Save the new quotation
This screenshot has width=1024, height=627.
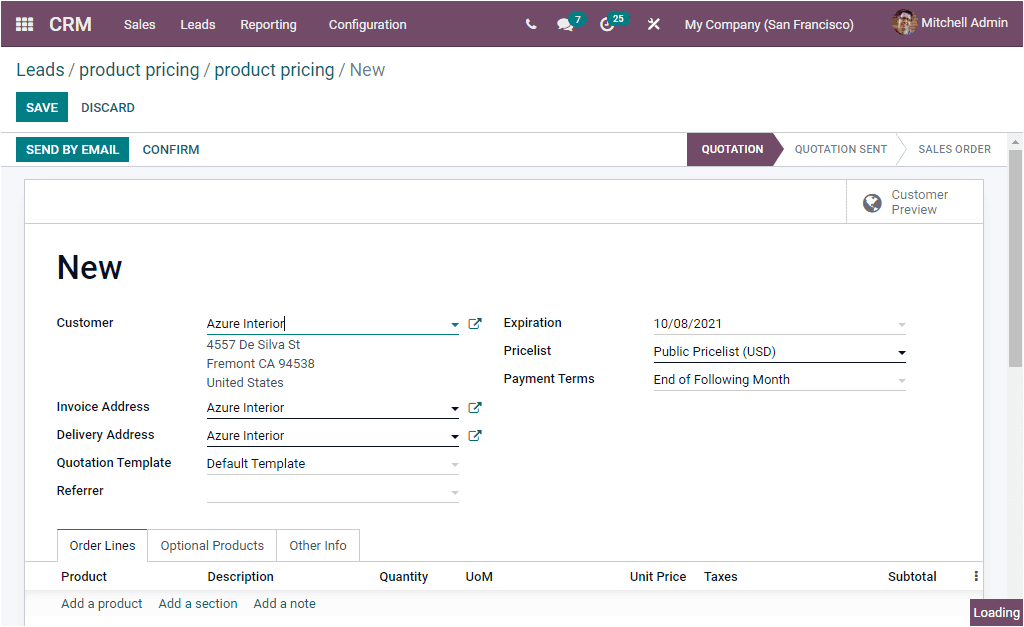[41, 107]
